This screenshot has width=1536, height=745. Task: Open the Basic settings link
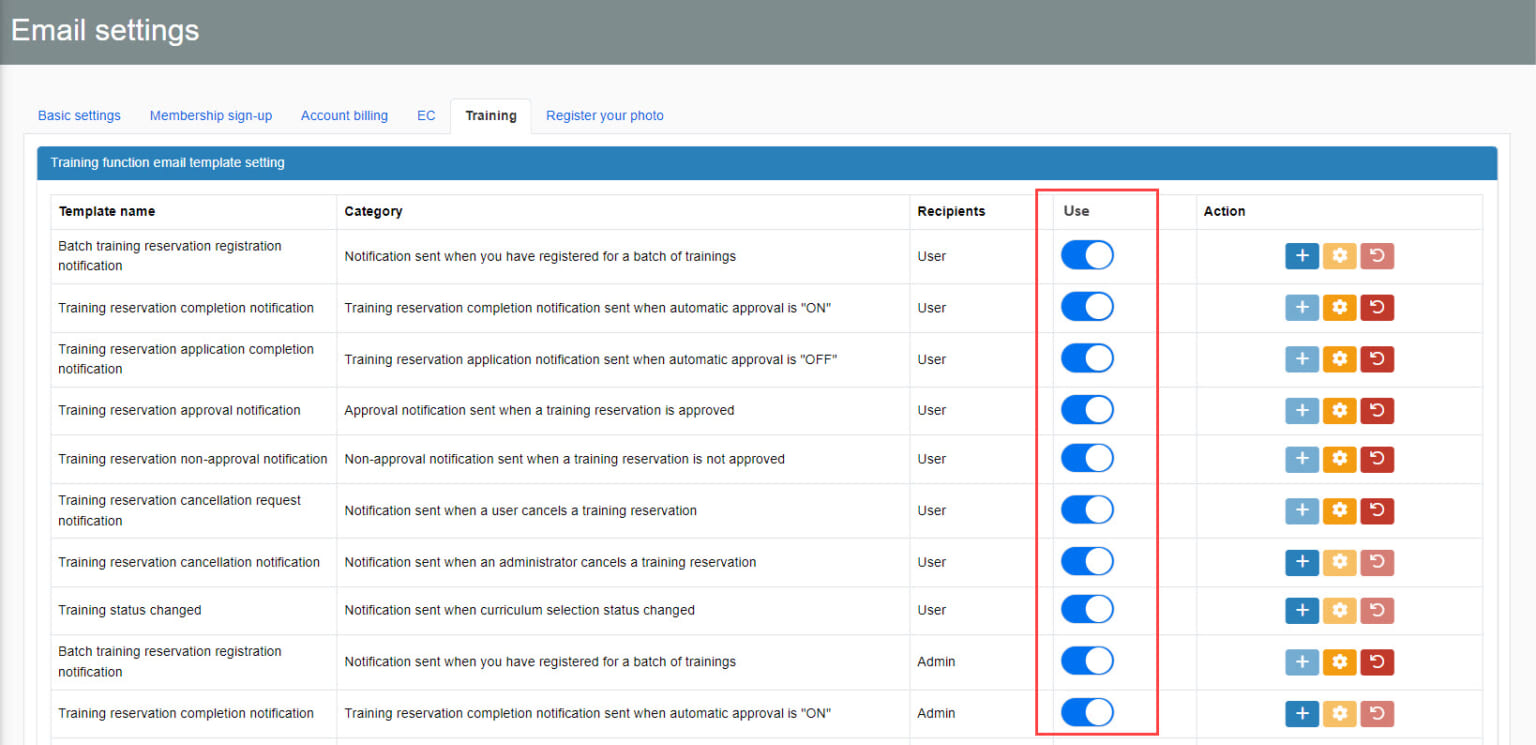click(79, 115)
